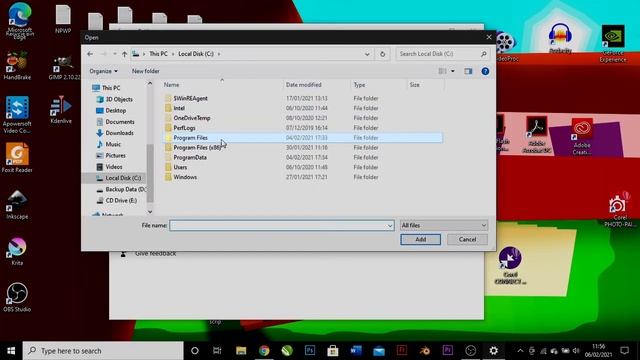Click the Up one level arrow
This screenshot has width=640, height=360.
point(124,54)
